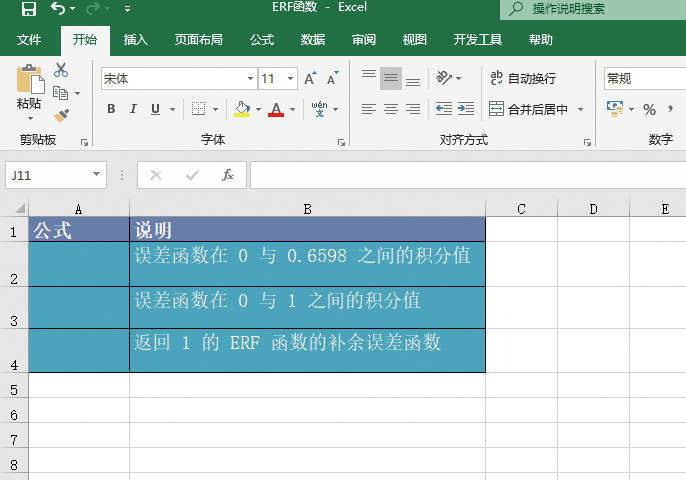Open the font name dropdown (宋体)
Screen dimensions: 686x480
250,78
